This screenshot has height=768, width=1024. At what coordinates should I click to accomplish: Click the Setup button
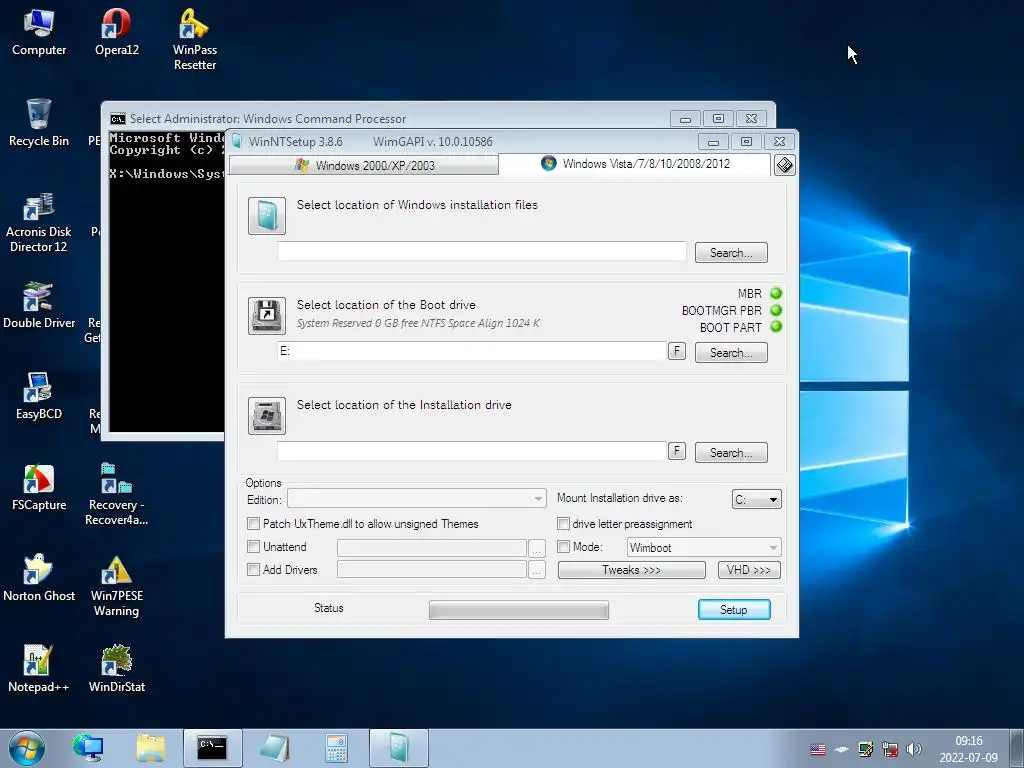(734, 609)
